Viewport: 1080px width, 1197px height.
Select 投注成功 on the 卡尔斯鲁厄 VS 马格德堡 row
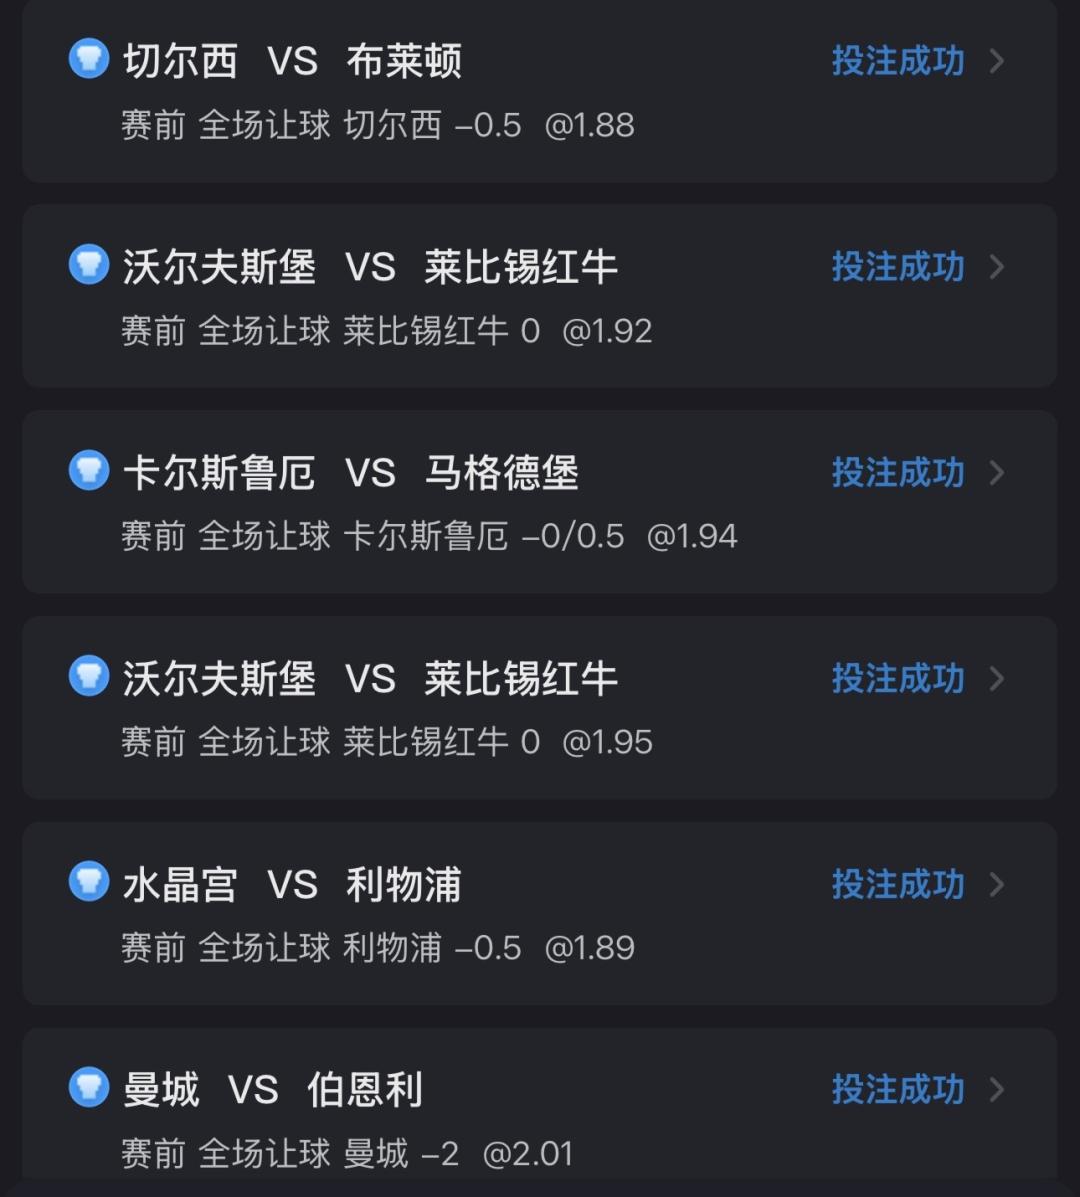point(897,473)
